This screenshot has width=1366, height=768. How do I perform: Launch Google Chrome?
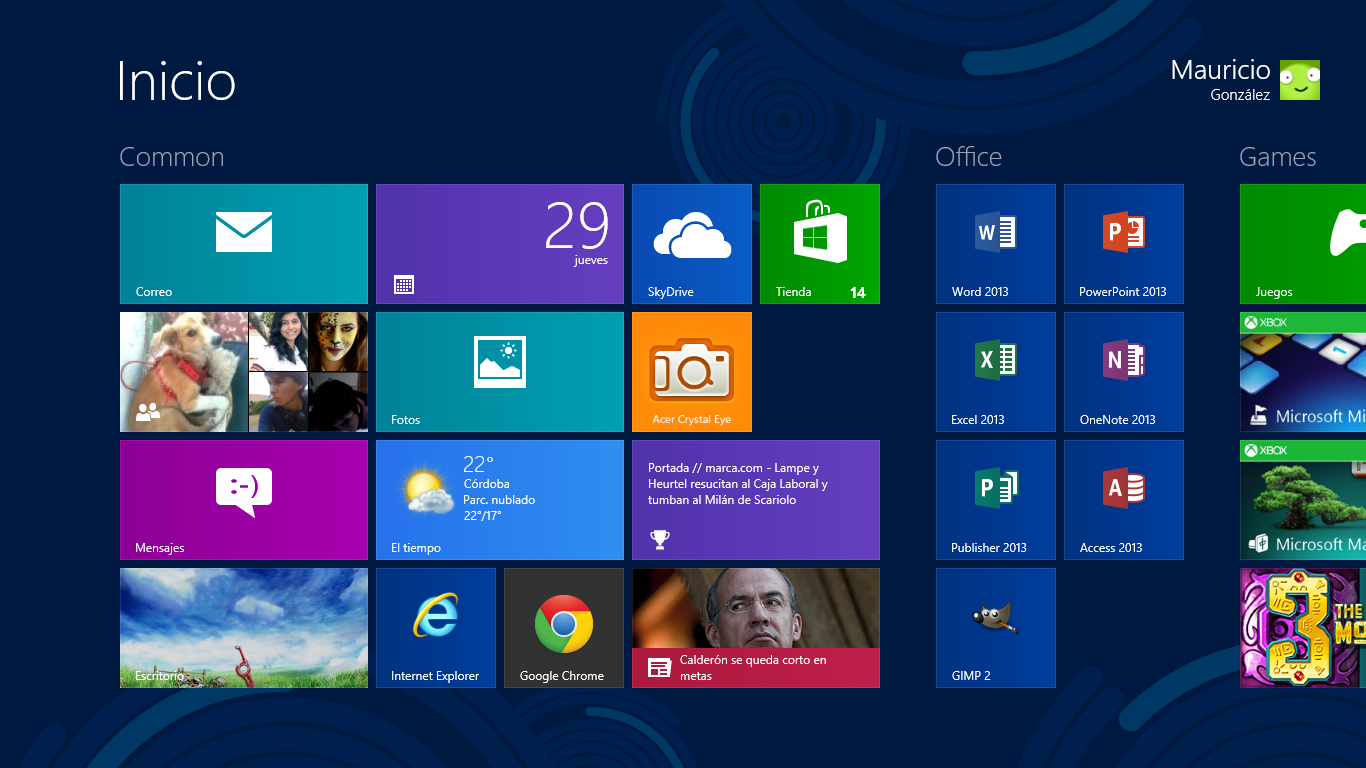tap(563, 627)
